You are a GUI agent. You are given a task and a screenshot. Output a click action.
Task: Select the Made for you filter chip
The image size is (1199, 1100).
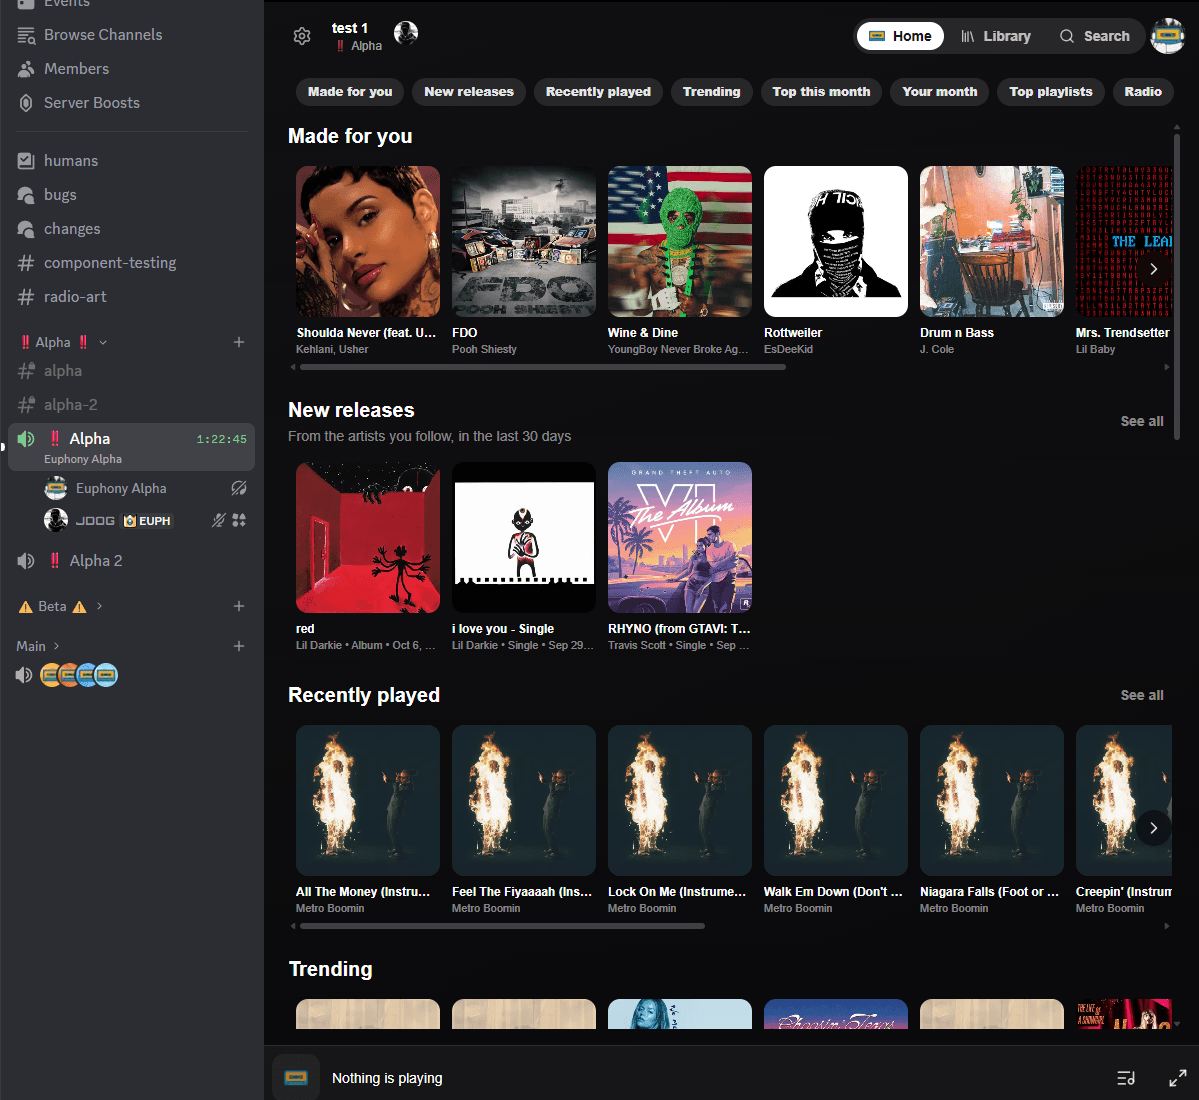pyautogui.click(x=349, y=92)
